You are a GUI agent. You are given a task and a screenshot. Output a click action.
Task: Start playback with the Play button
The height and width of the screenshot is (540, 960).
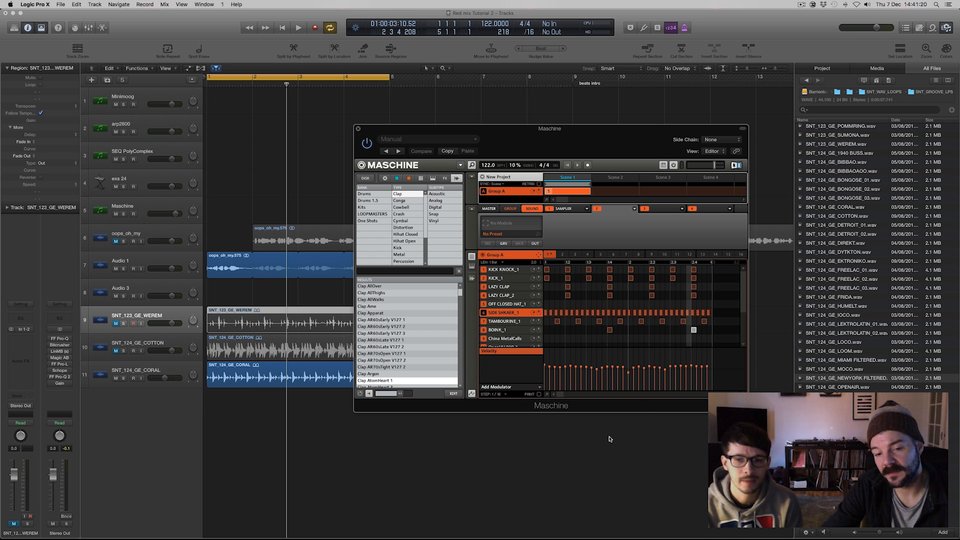click(298, 28)
